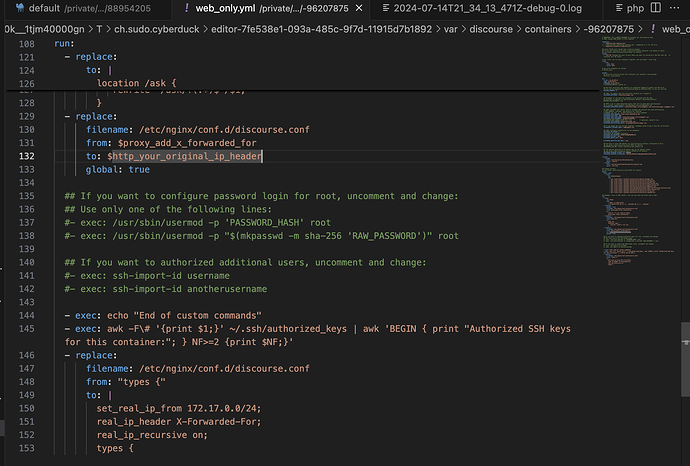
Task: Click 'authorized additional users' comment line
Action: [x=245, y=262]
